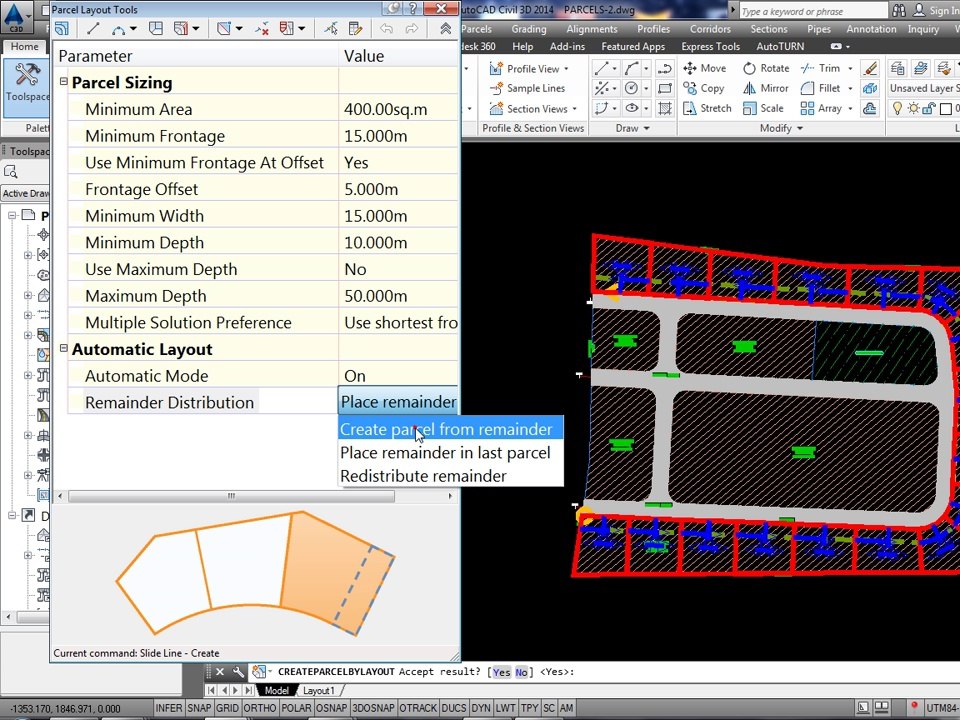Open the Parcel Union dropdown arrow

click(x=302, y=29)
